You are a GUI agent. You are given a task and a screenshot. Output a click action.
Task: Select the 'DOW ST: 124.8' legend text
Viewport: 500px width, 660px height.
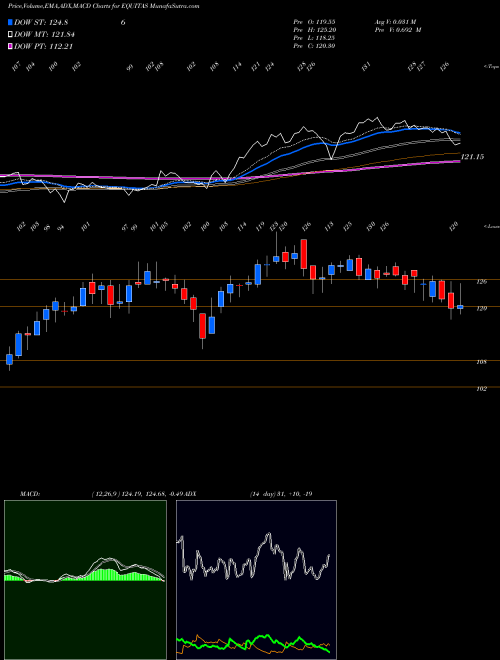[x=41, y=23]
